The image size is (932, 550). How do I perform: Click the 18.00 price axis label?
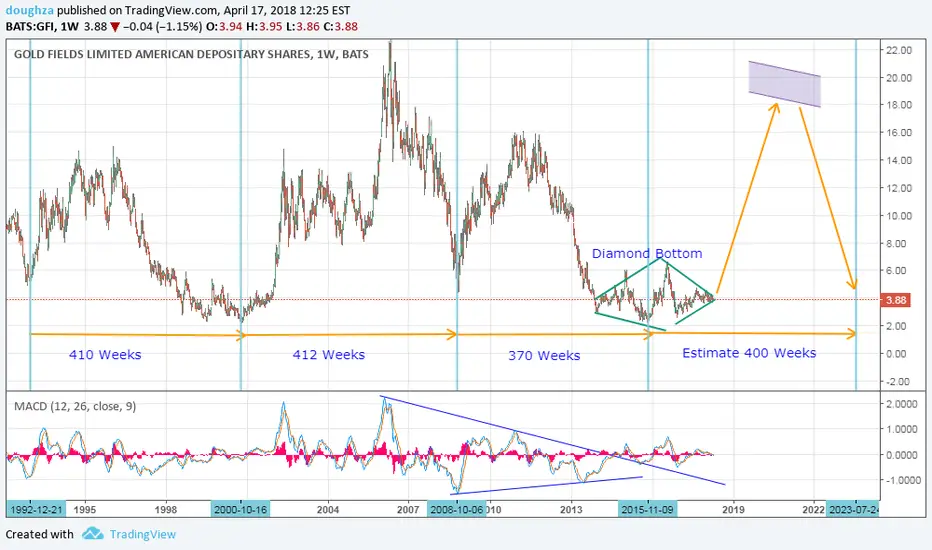click(899, 105)
